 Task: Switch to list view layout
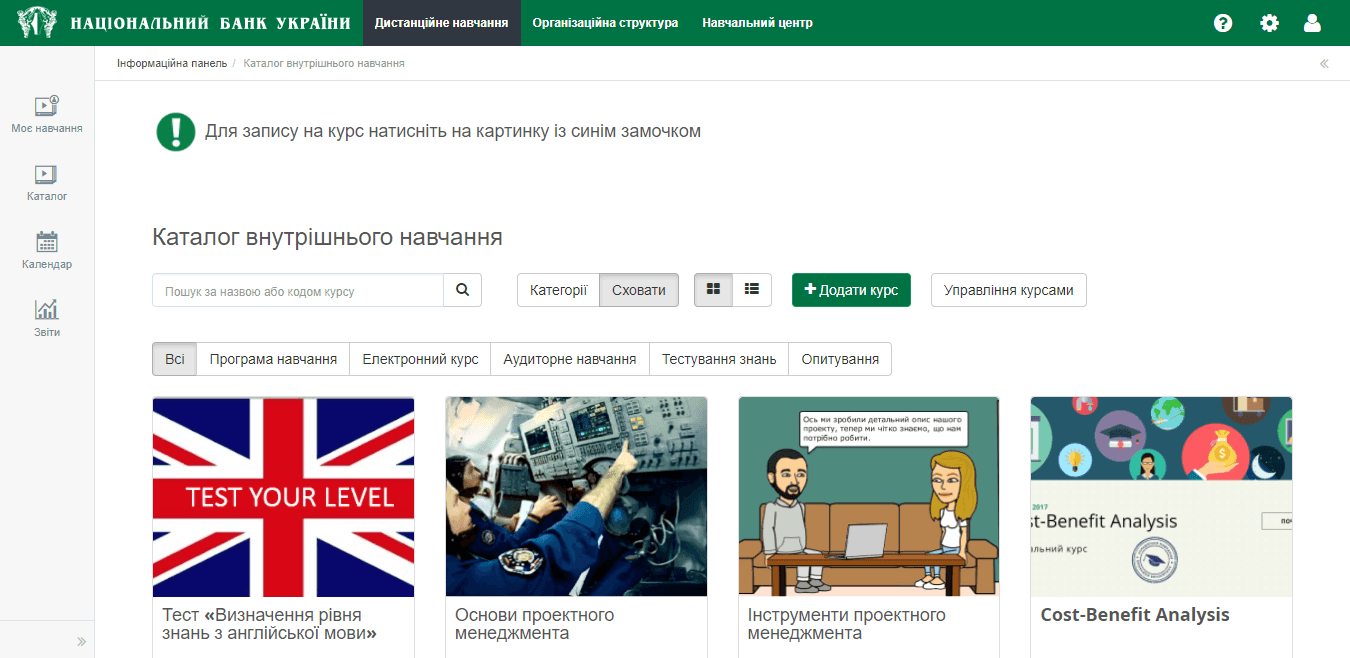(752, 290)
